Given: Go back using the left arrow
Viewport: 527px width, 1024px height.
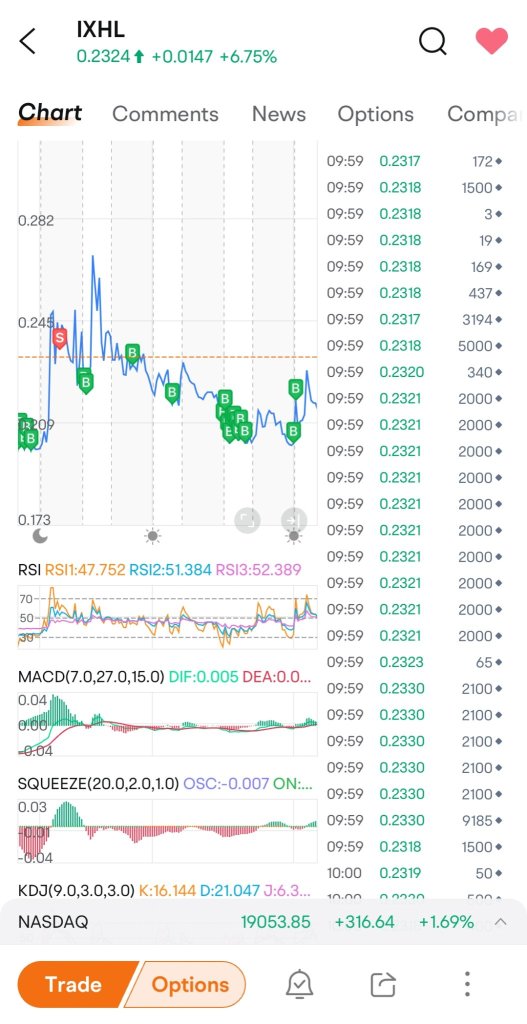Looking at the screenshot, I should point(27,42).
